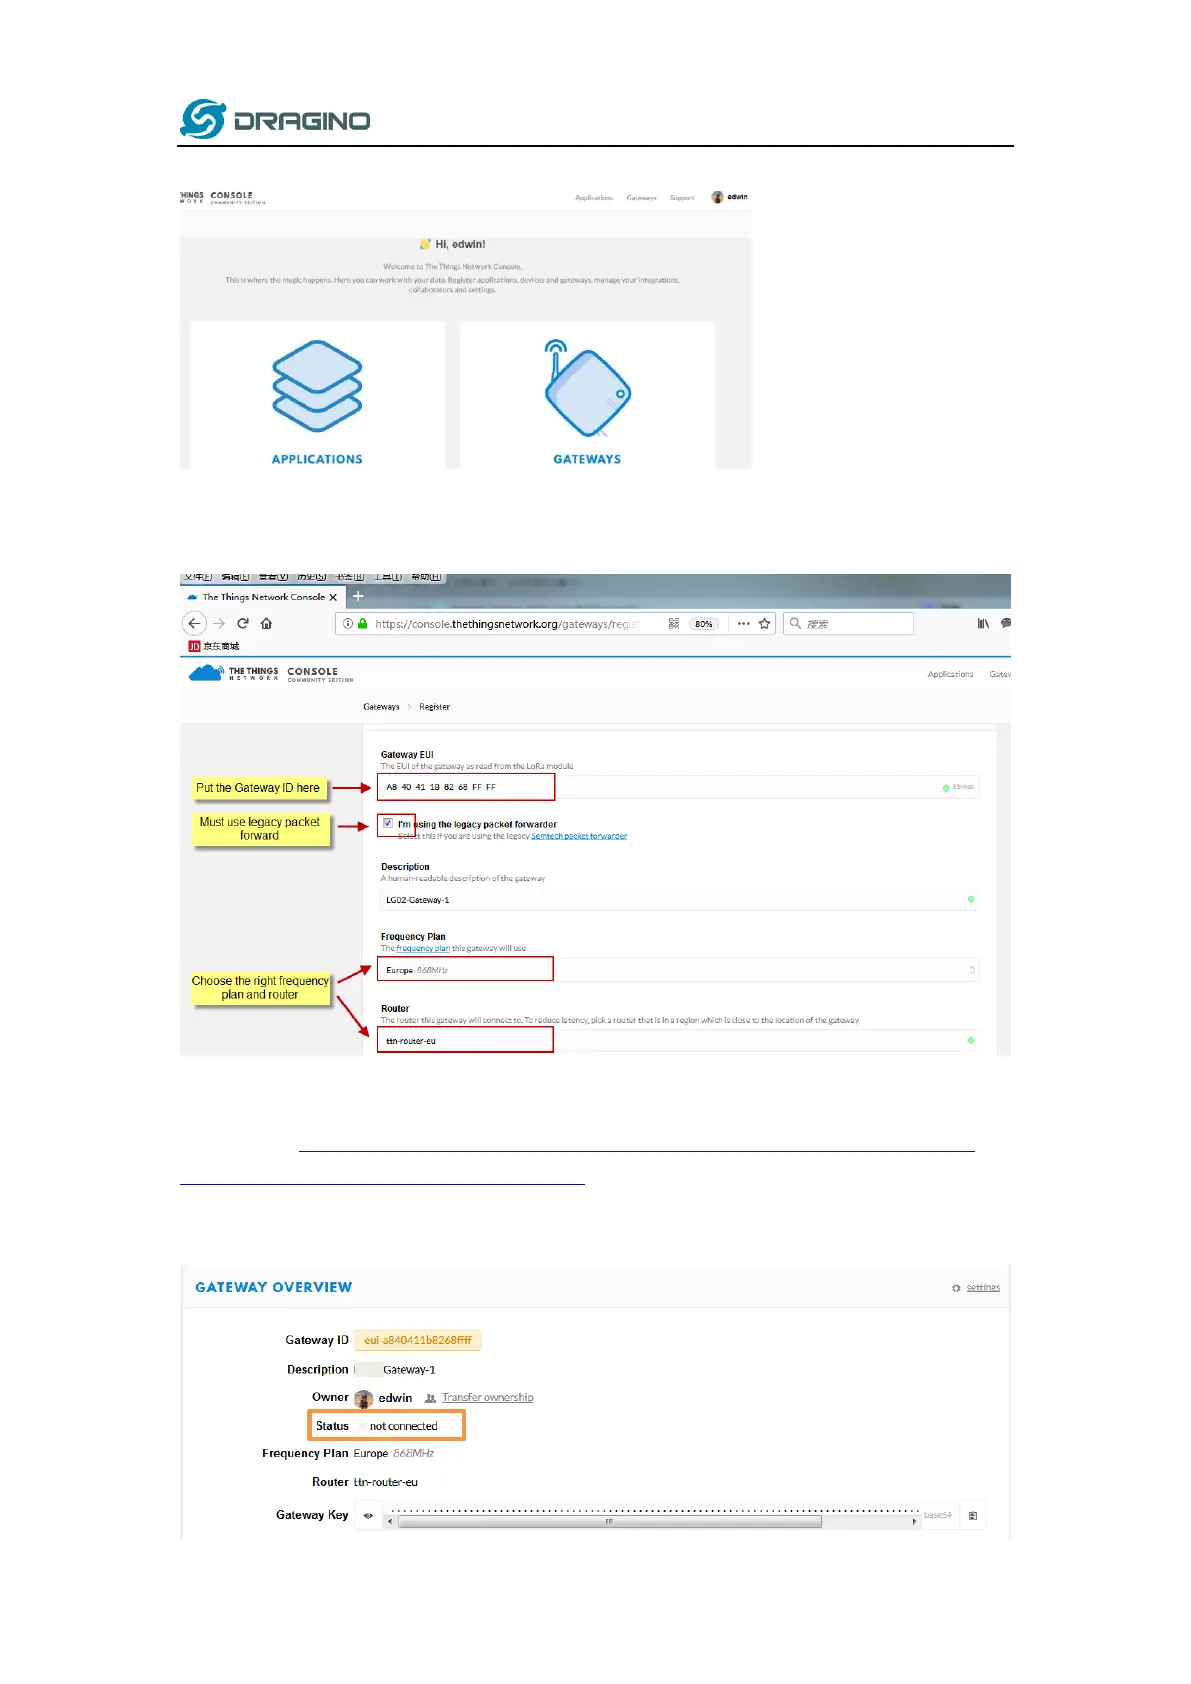The height and width of the screenshot is (1684, 1191).
Task: Open the settings link in Gateway Overview
Action: (x=983, y=1288)
